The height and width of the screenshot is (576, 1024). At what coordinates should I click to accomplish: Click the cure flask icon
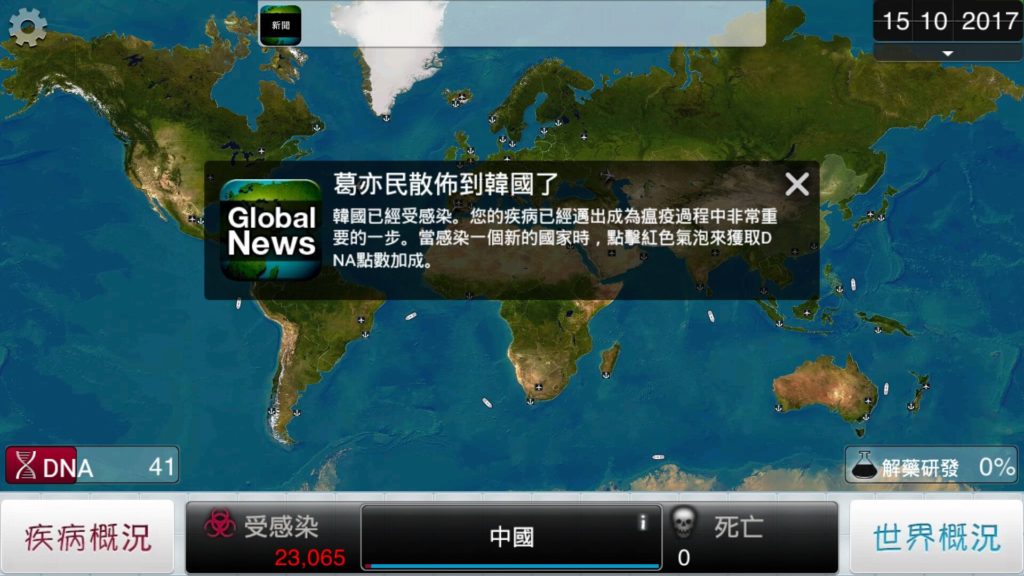coord(863,465)
